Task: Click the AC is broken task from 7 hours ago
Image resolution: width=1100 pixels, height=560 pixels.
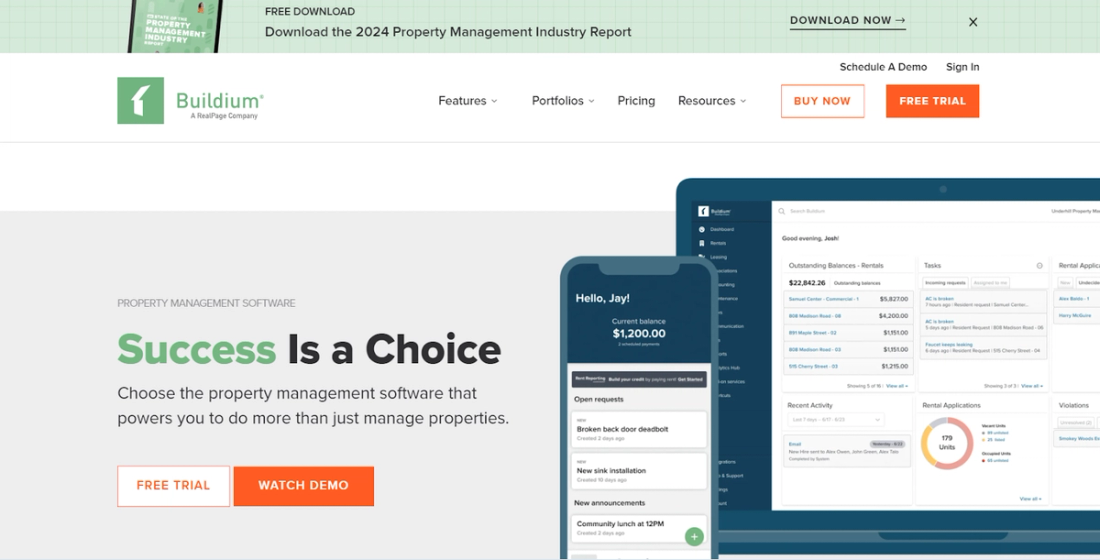Action: 983,302
